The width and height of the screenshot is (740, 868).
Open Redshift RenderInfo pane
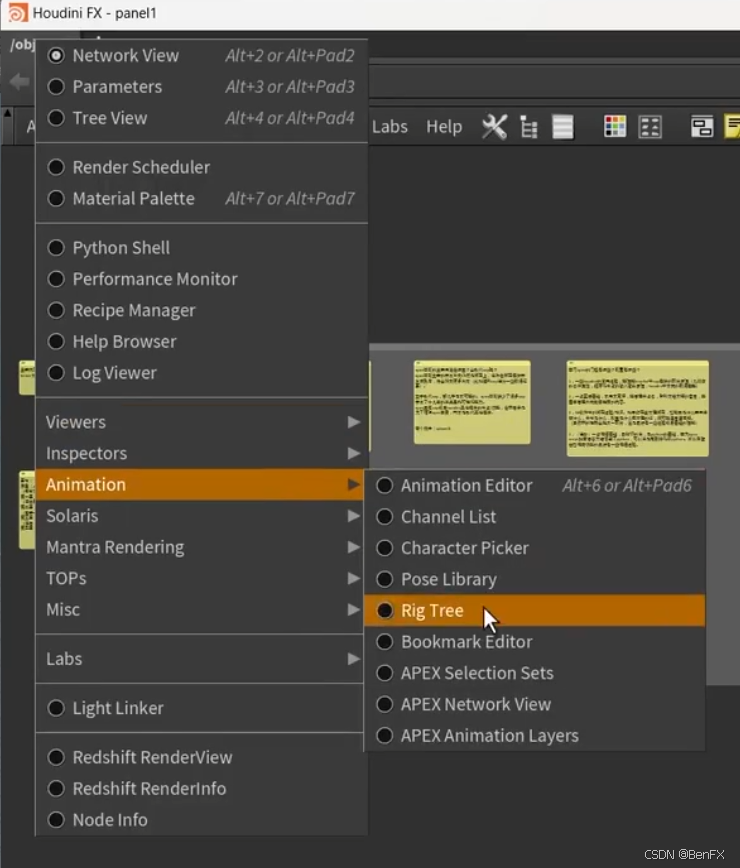(x=201, y=788)
